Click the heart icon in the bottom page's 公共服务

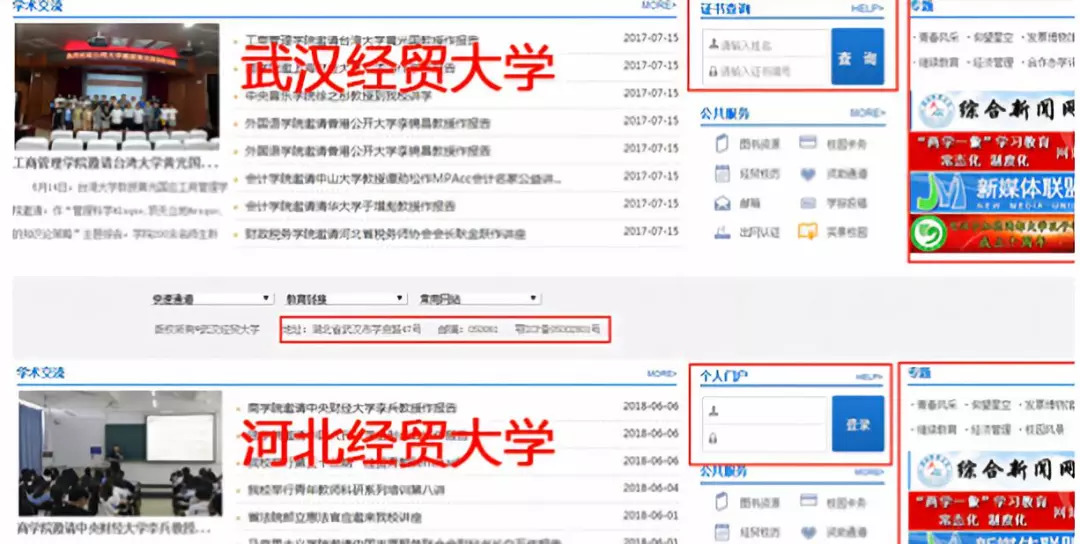[808, 532]
